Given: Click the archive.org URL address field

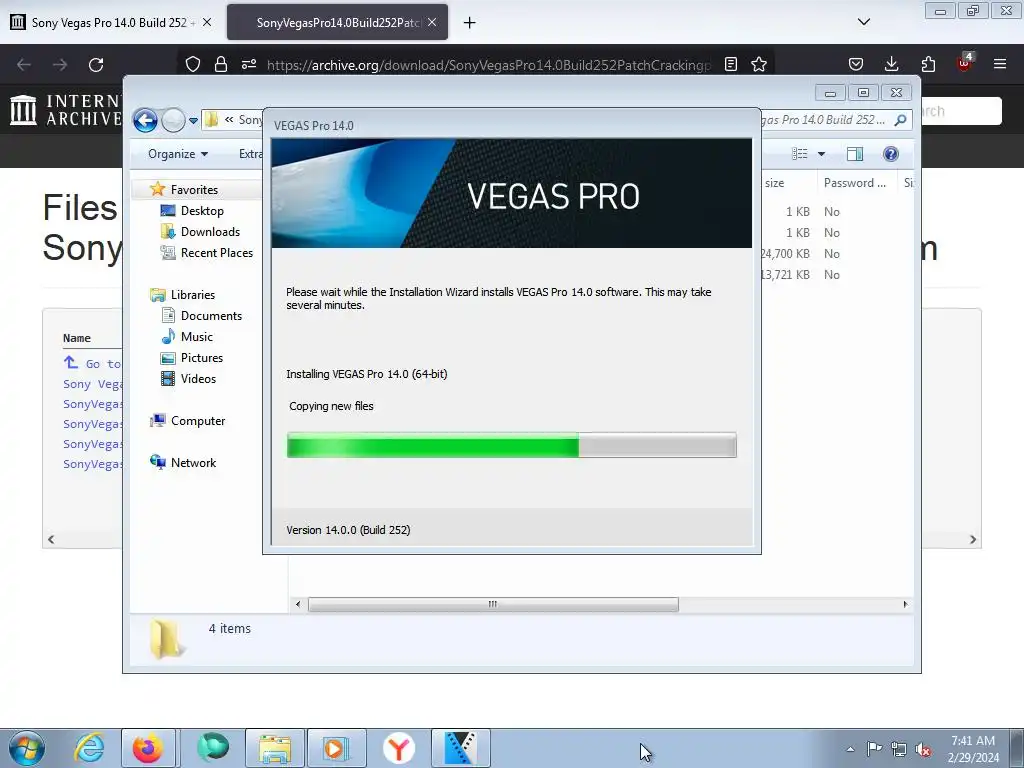Looking at the screenshot, I should [488, 65].
